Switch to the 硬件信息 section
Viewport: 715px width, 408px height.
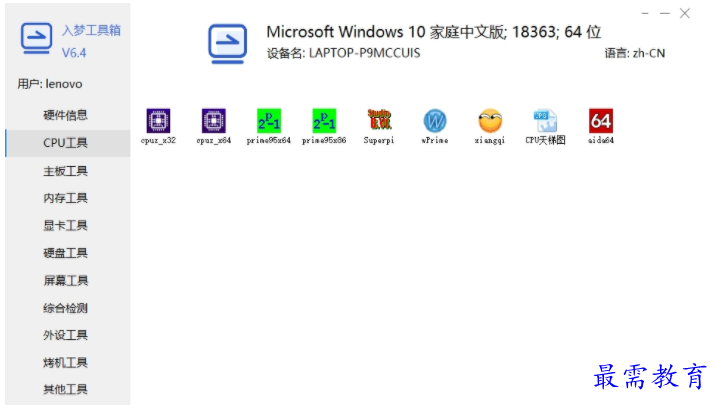tap(65, 115)
